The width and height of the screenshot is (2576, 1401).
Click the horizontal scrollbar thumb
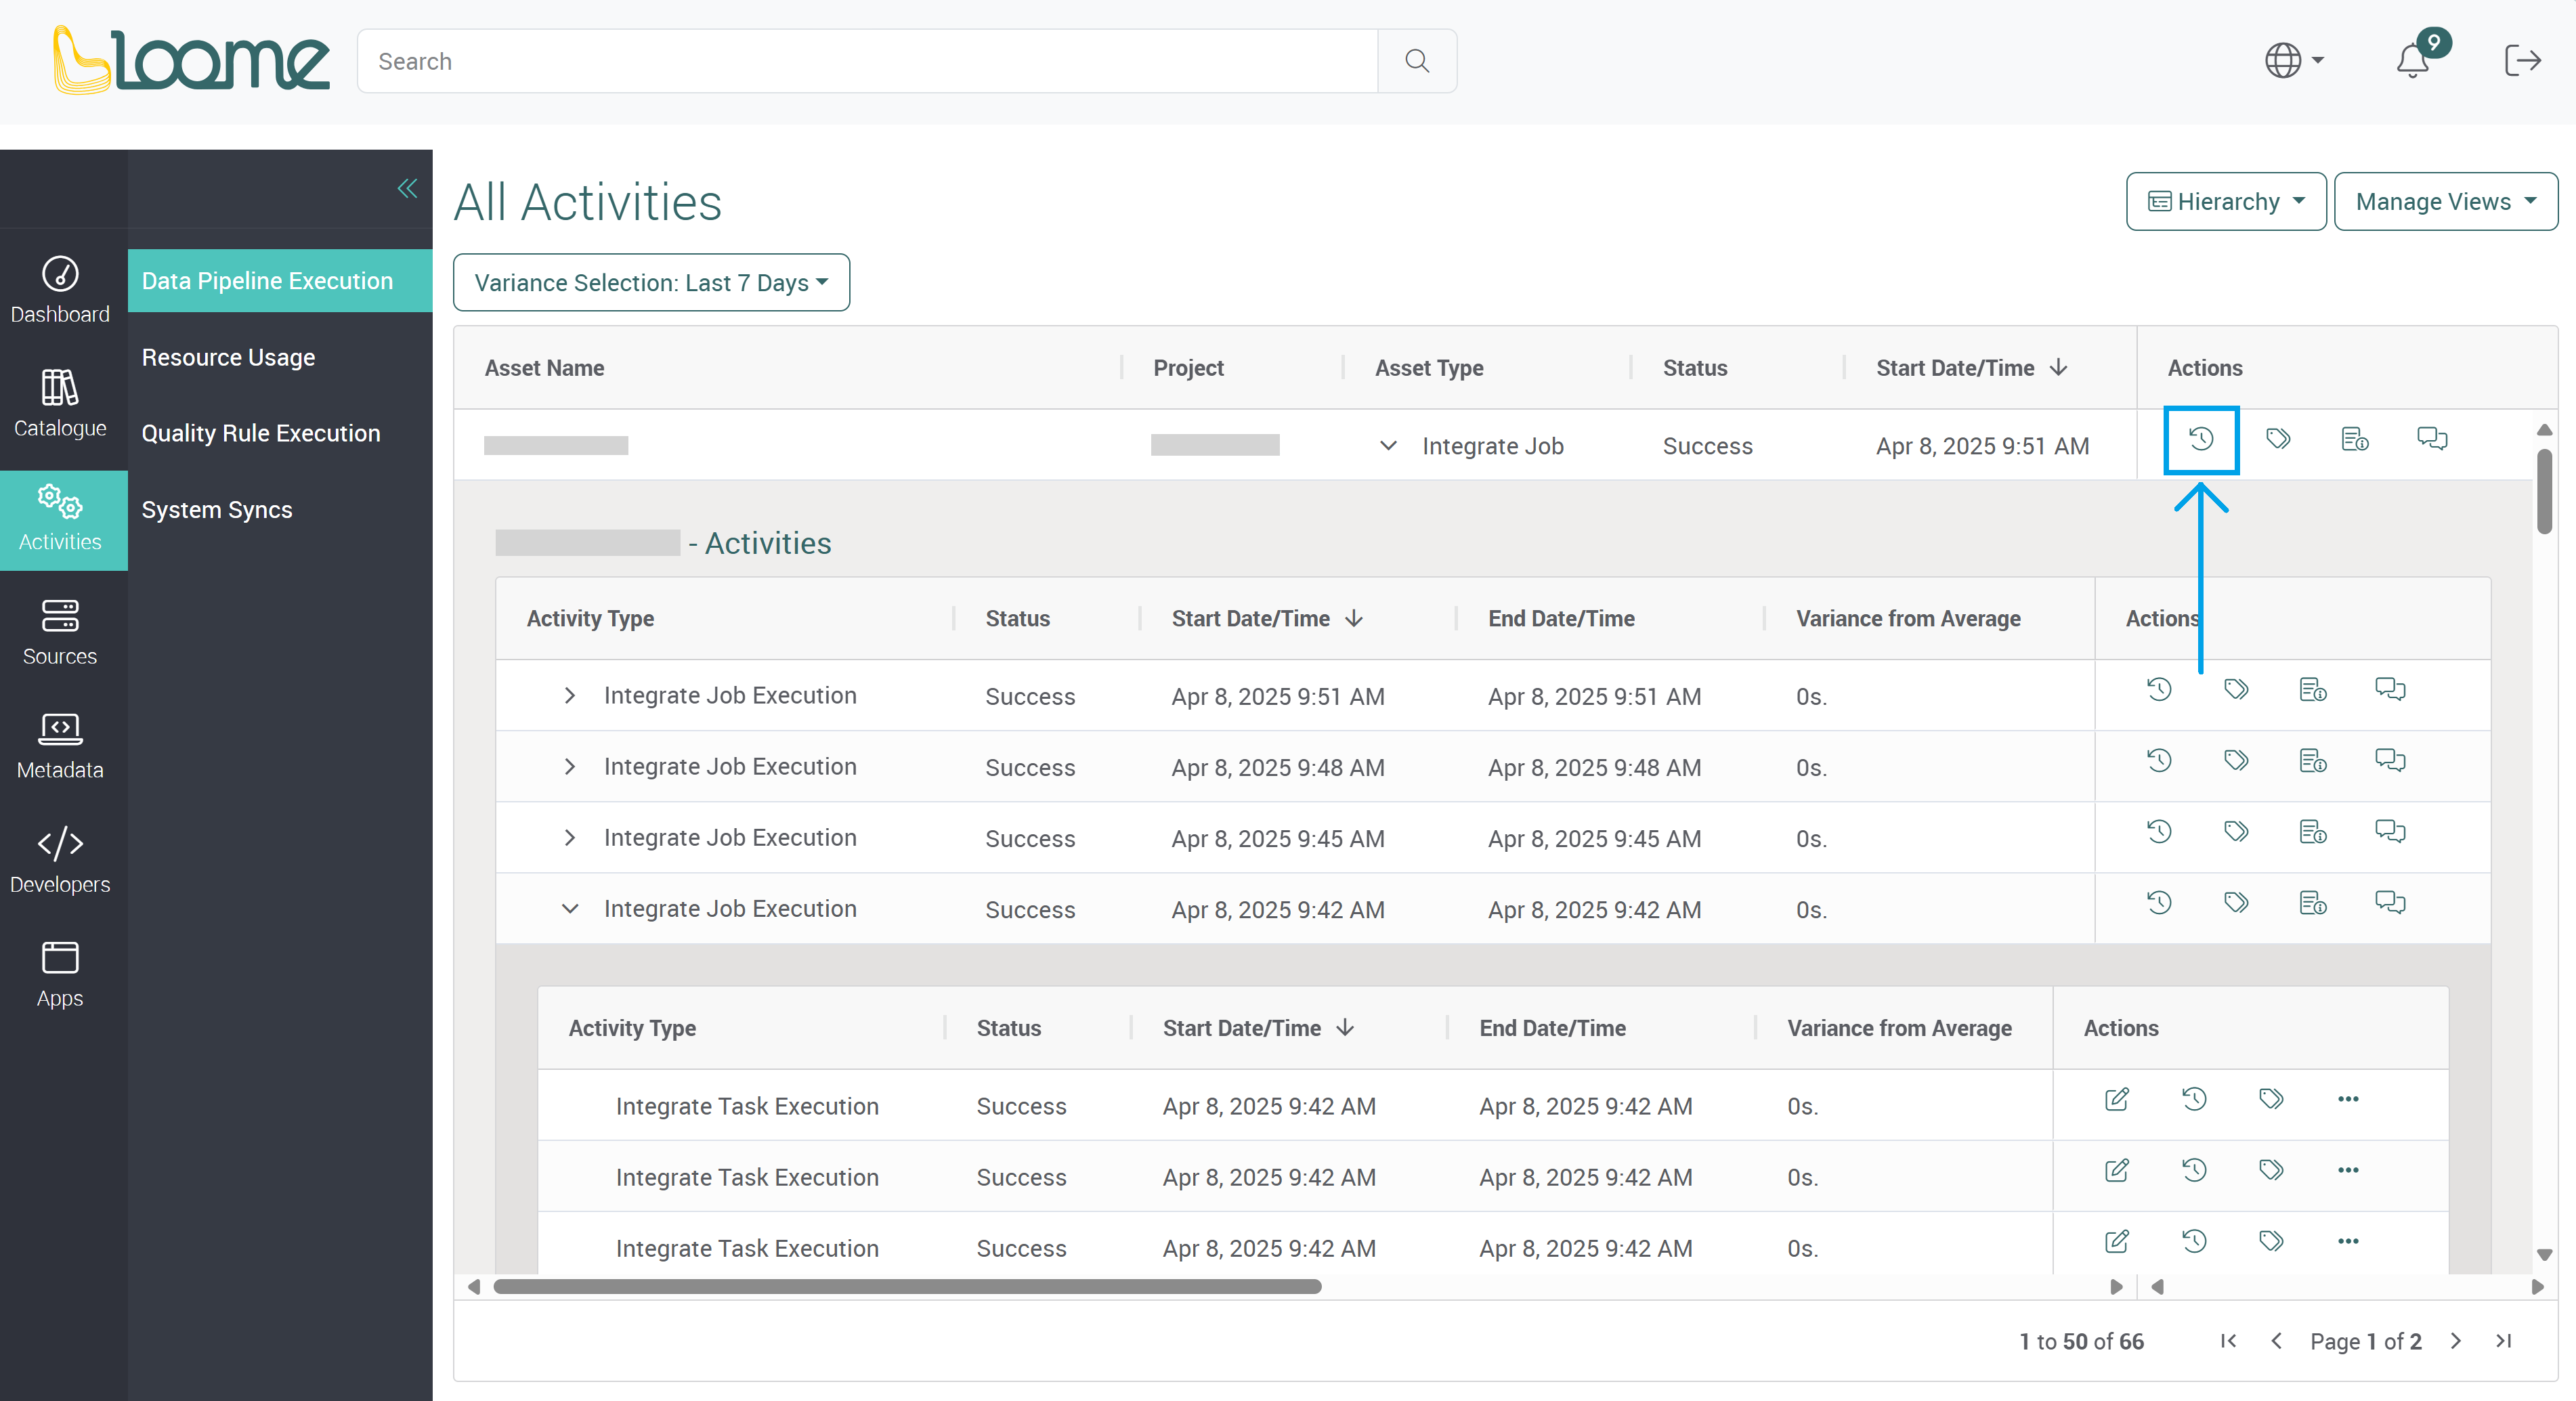[907, 1287]
